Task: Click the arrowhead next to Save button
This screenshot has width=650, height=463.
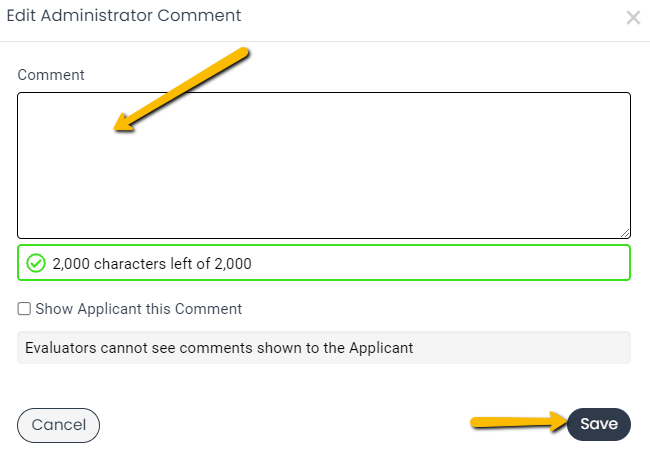Action: [x=558, y=422]
